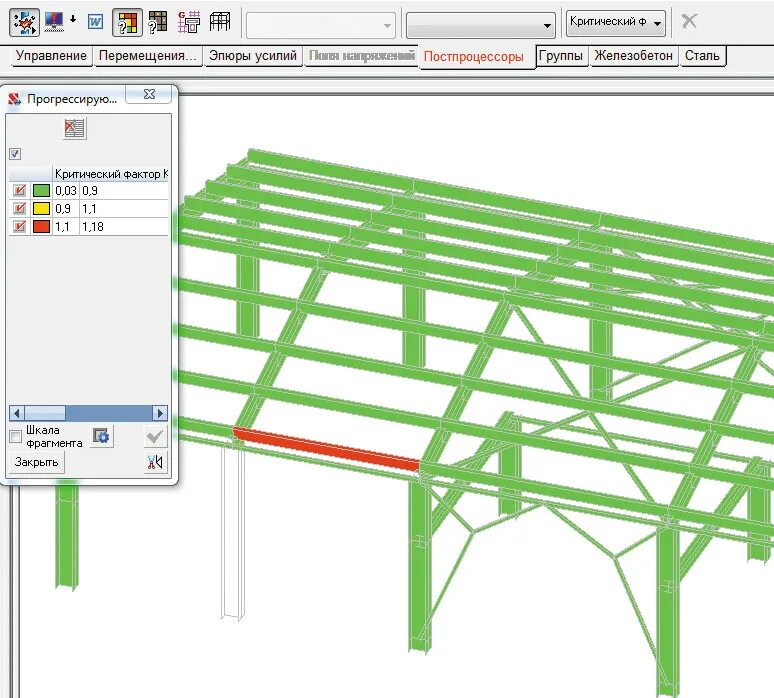Click the Поля напряжений tab
This screenshot has width=774, height=698.
[x=361, y=56]
